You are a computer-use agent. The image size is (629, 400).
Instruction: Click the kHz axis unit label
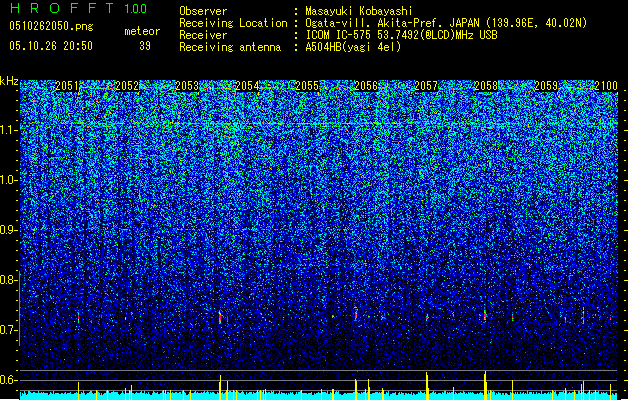pos(9,81)
